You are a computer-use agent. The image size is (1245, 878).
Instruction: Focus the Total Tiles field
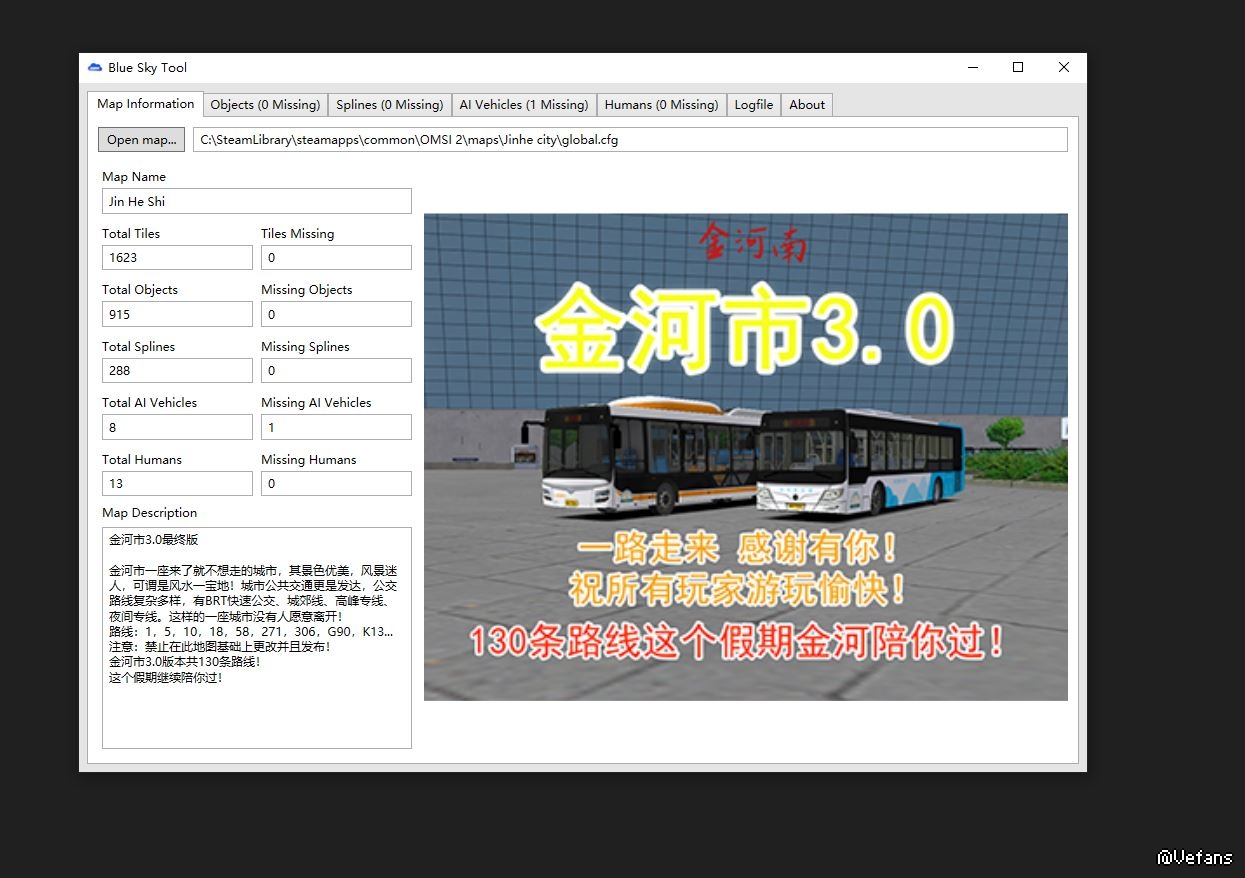[177, 258]
